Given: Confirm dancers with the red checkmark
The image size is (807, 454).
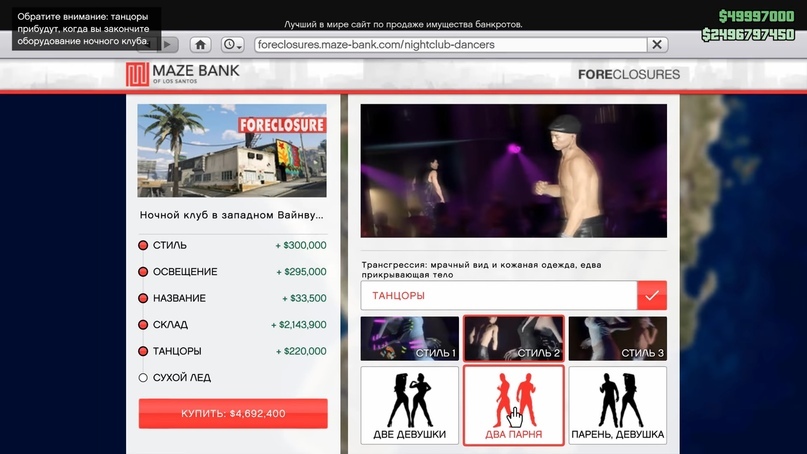Looking at the screenshot, I should coord(653,295).
